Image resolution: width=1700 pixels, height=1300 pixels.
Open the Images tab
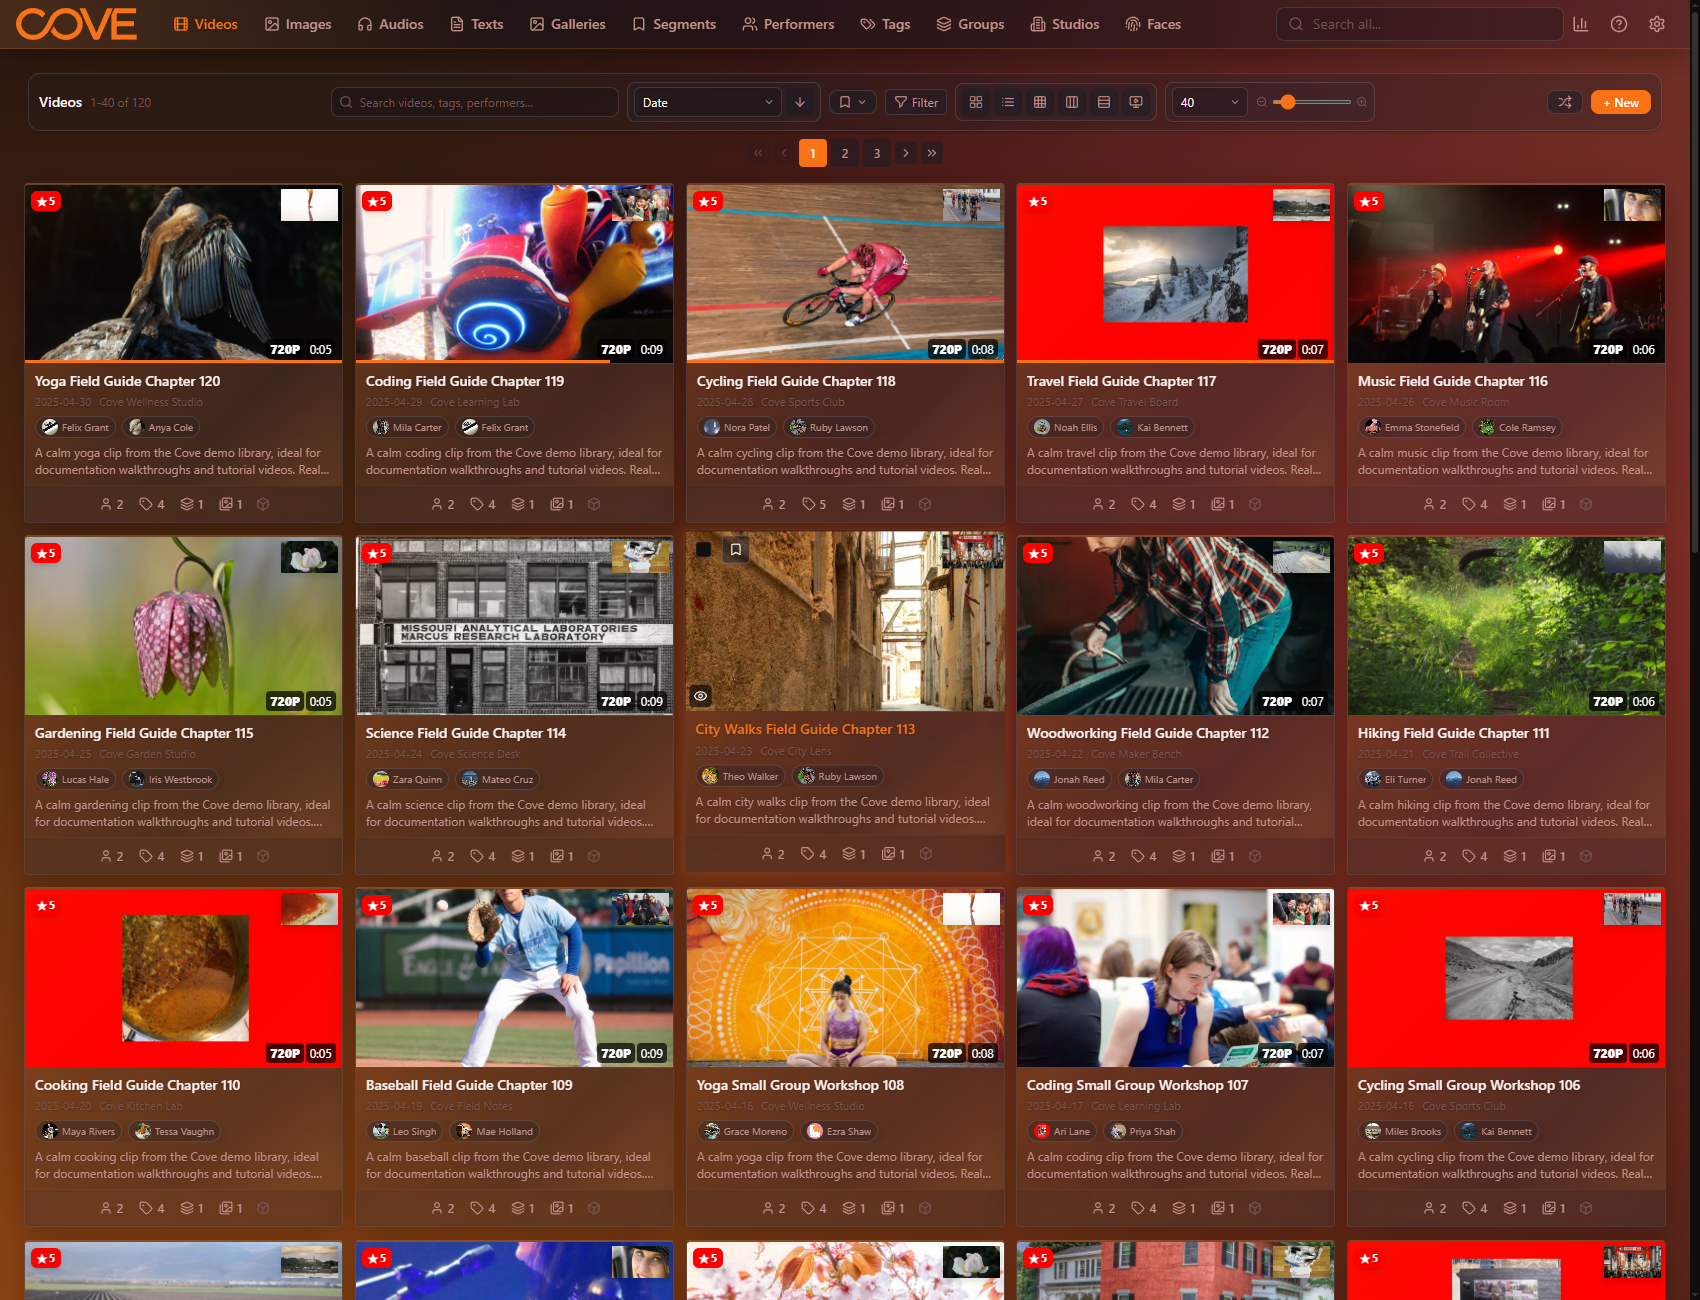pyautogui.click(x=298, y=24)
